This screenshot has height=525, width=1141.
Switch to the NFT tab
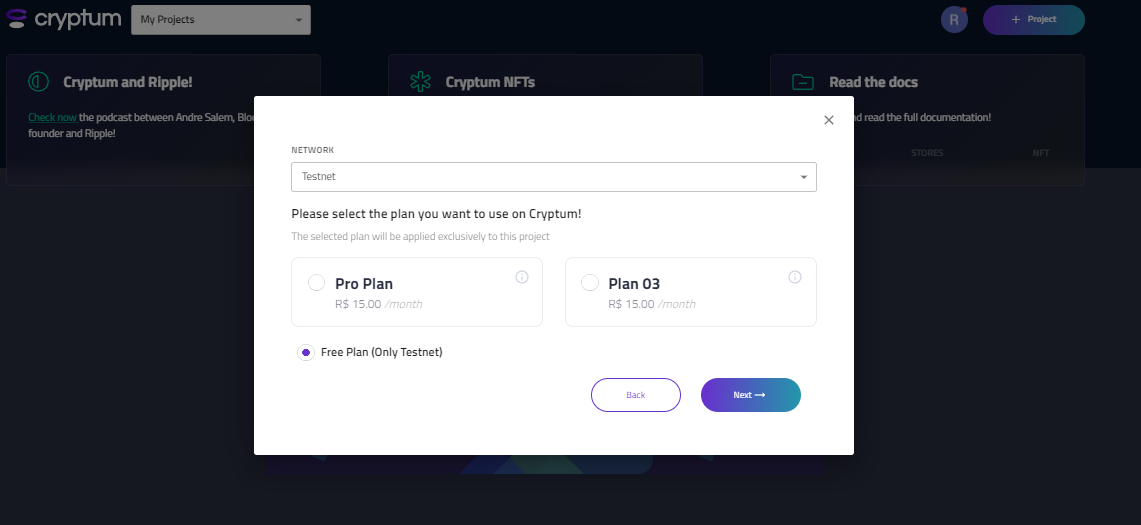coord(1041,153)
